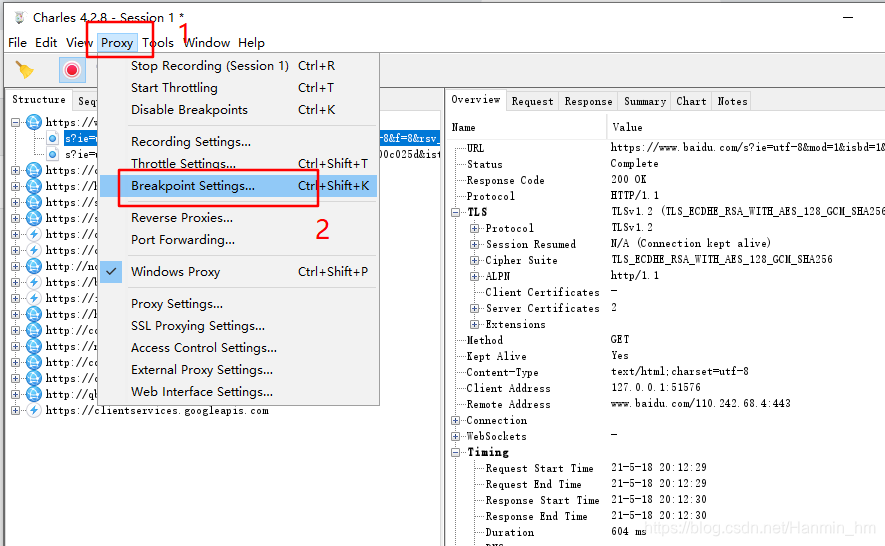
Task: Choose Breakpoint Settings... entry
Action: [x=237, y=186]
